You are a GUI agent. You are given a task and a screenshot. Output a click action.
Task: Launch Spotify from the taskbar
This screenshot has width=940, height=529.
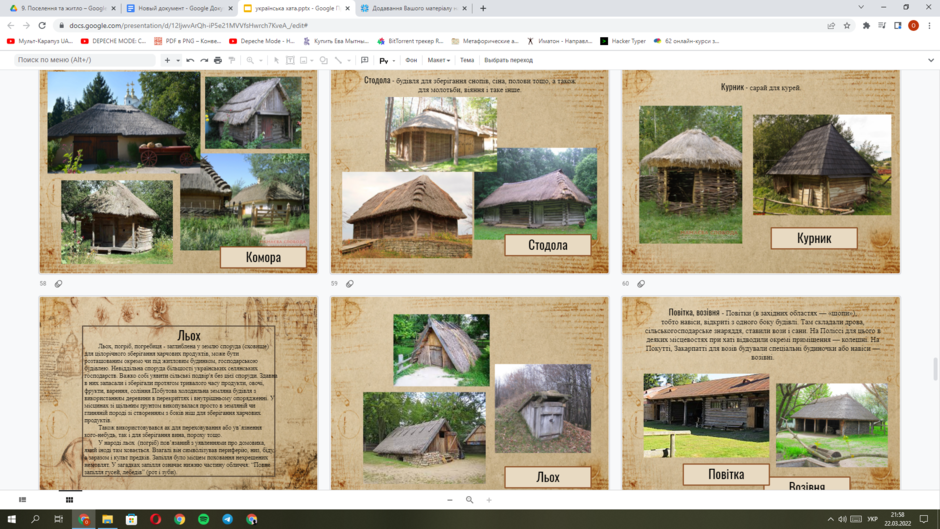point(204,519)
